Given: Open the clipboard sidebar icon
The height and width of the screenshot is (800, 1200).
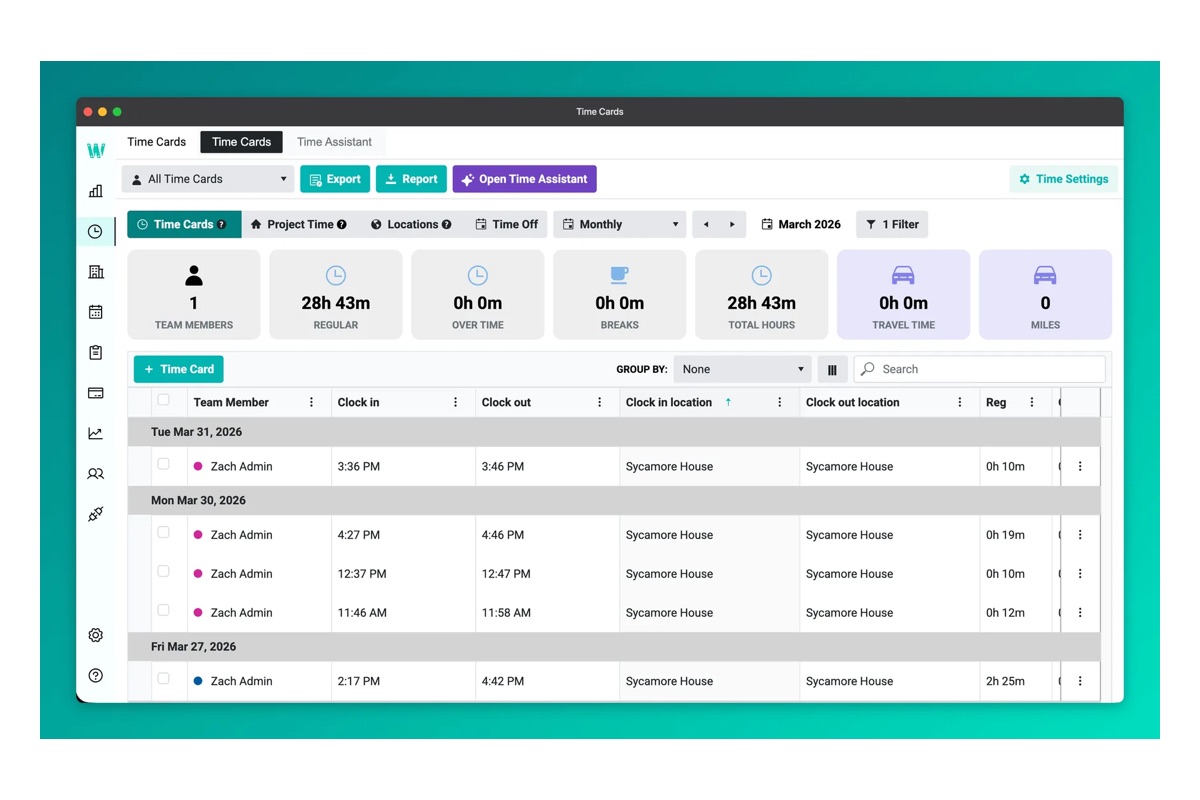Looking at the screenshot, I should tap(96, 352).
